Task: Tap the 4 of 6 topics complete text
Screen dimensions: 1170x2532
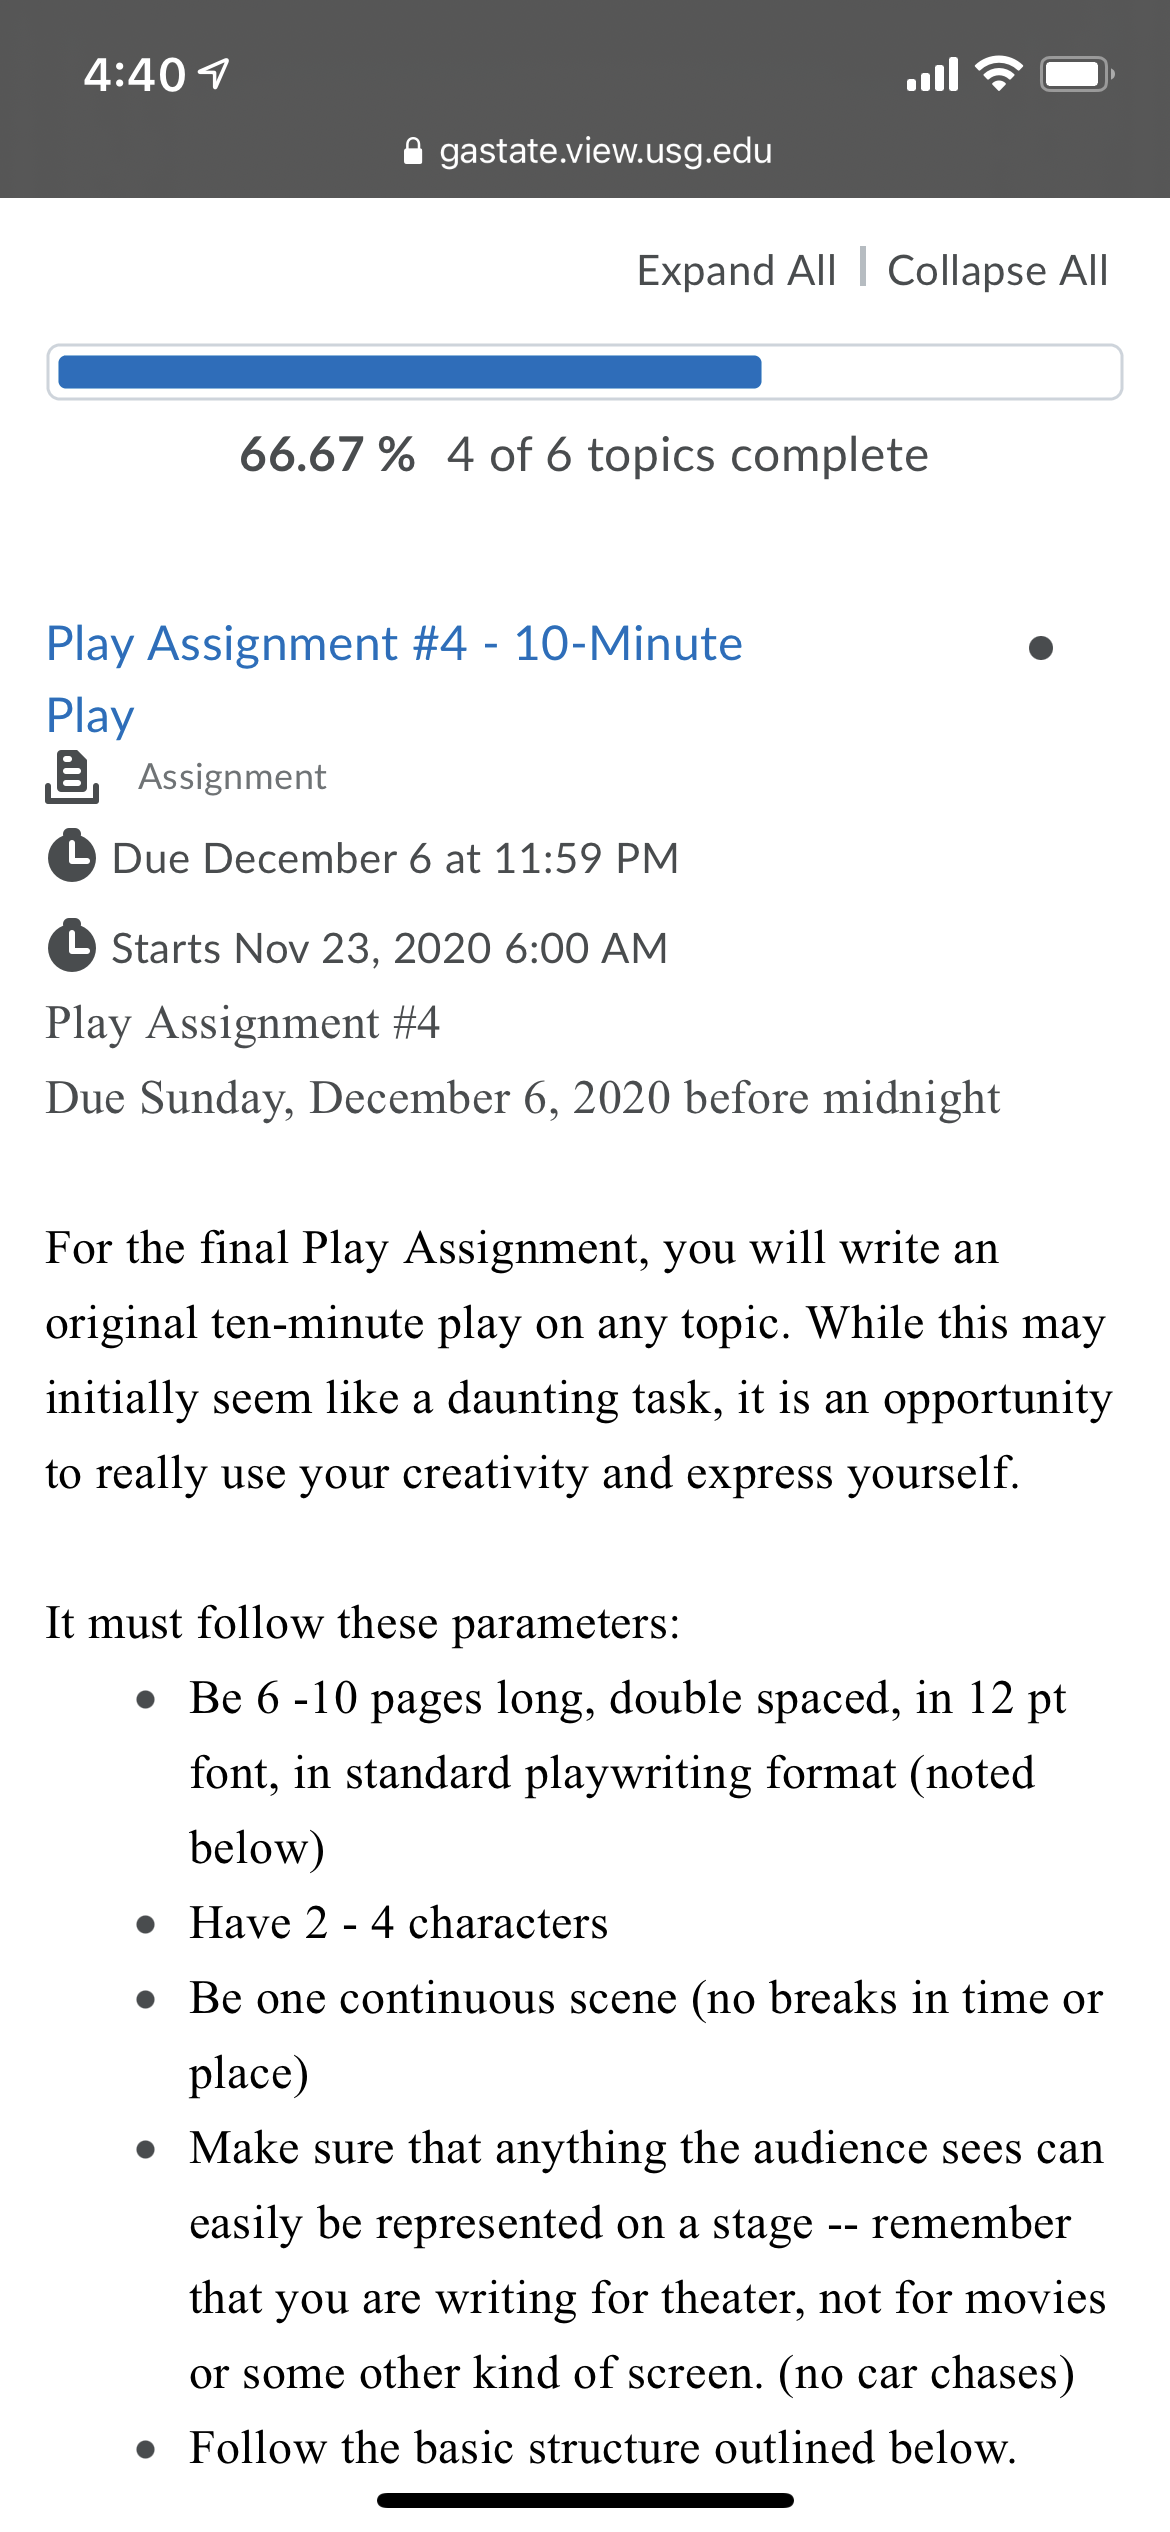Action: tap(688, 455)
